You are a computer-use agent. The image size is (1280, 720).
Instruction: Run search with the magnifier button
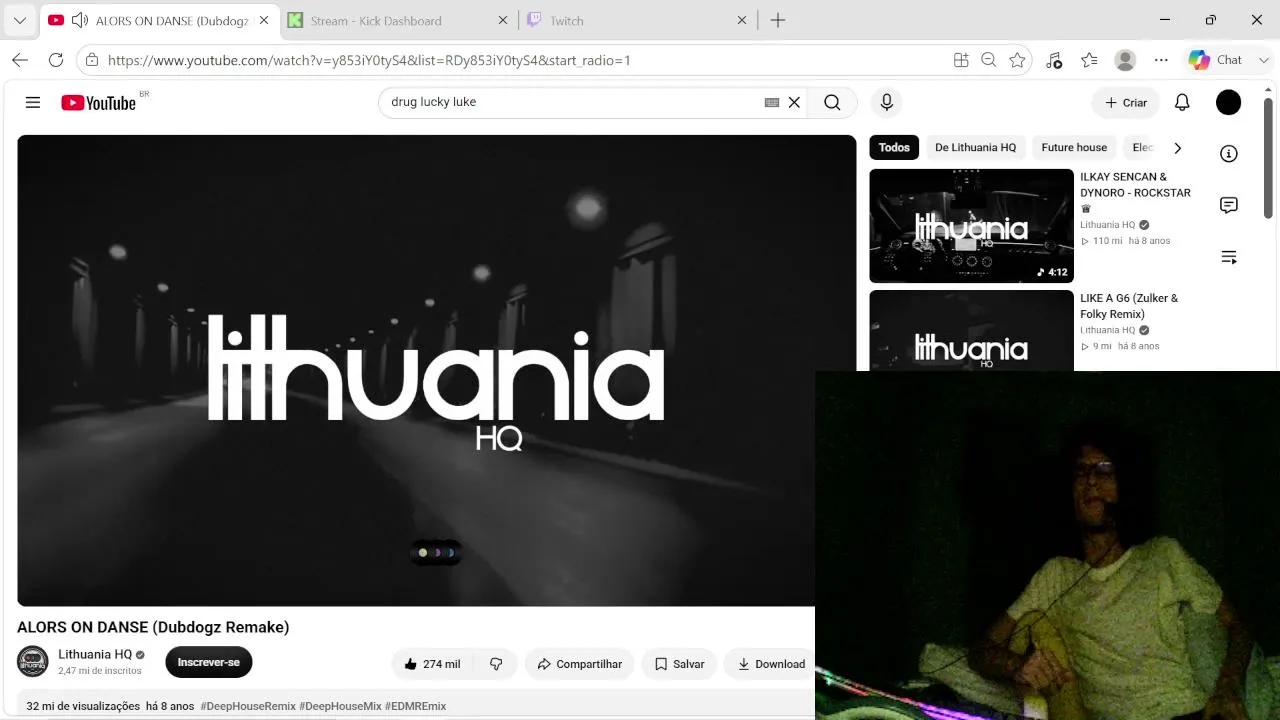[x=832, y=102]
